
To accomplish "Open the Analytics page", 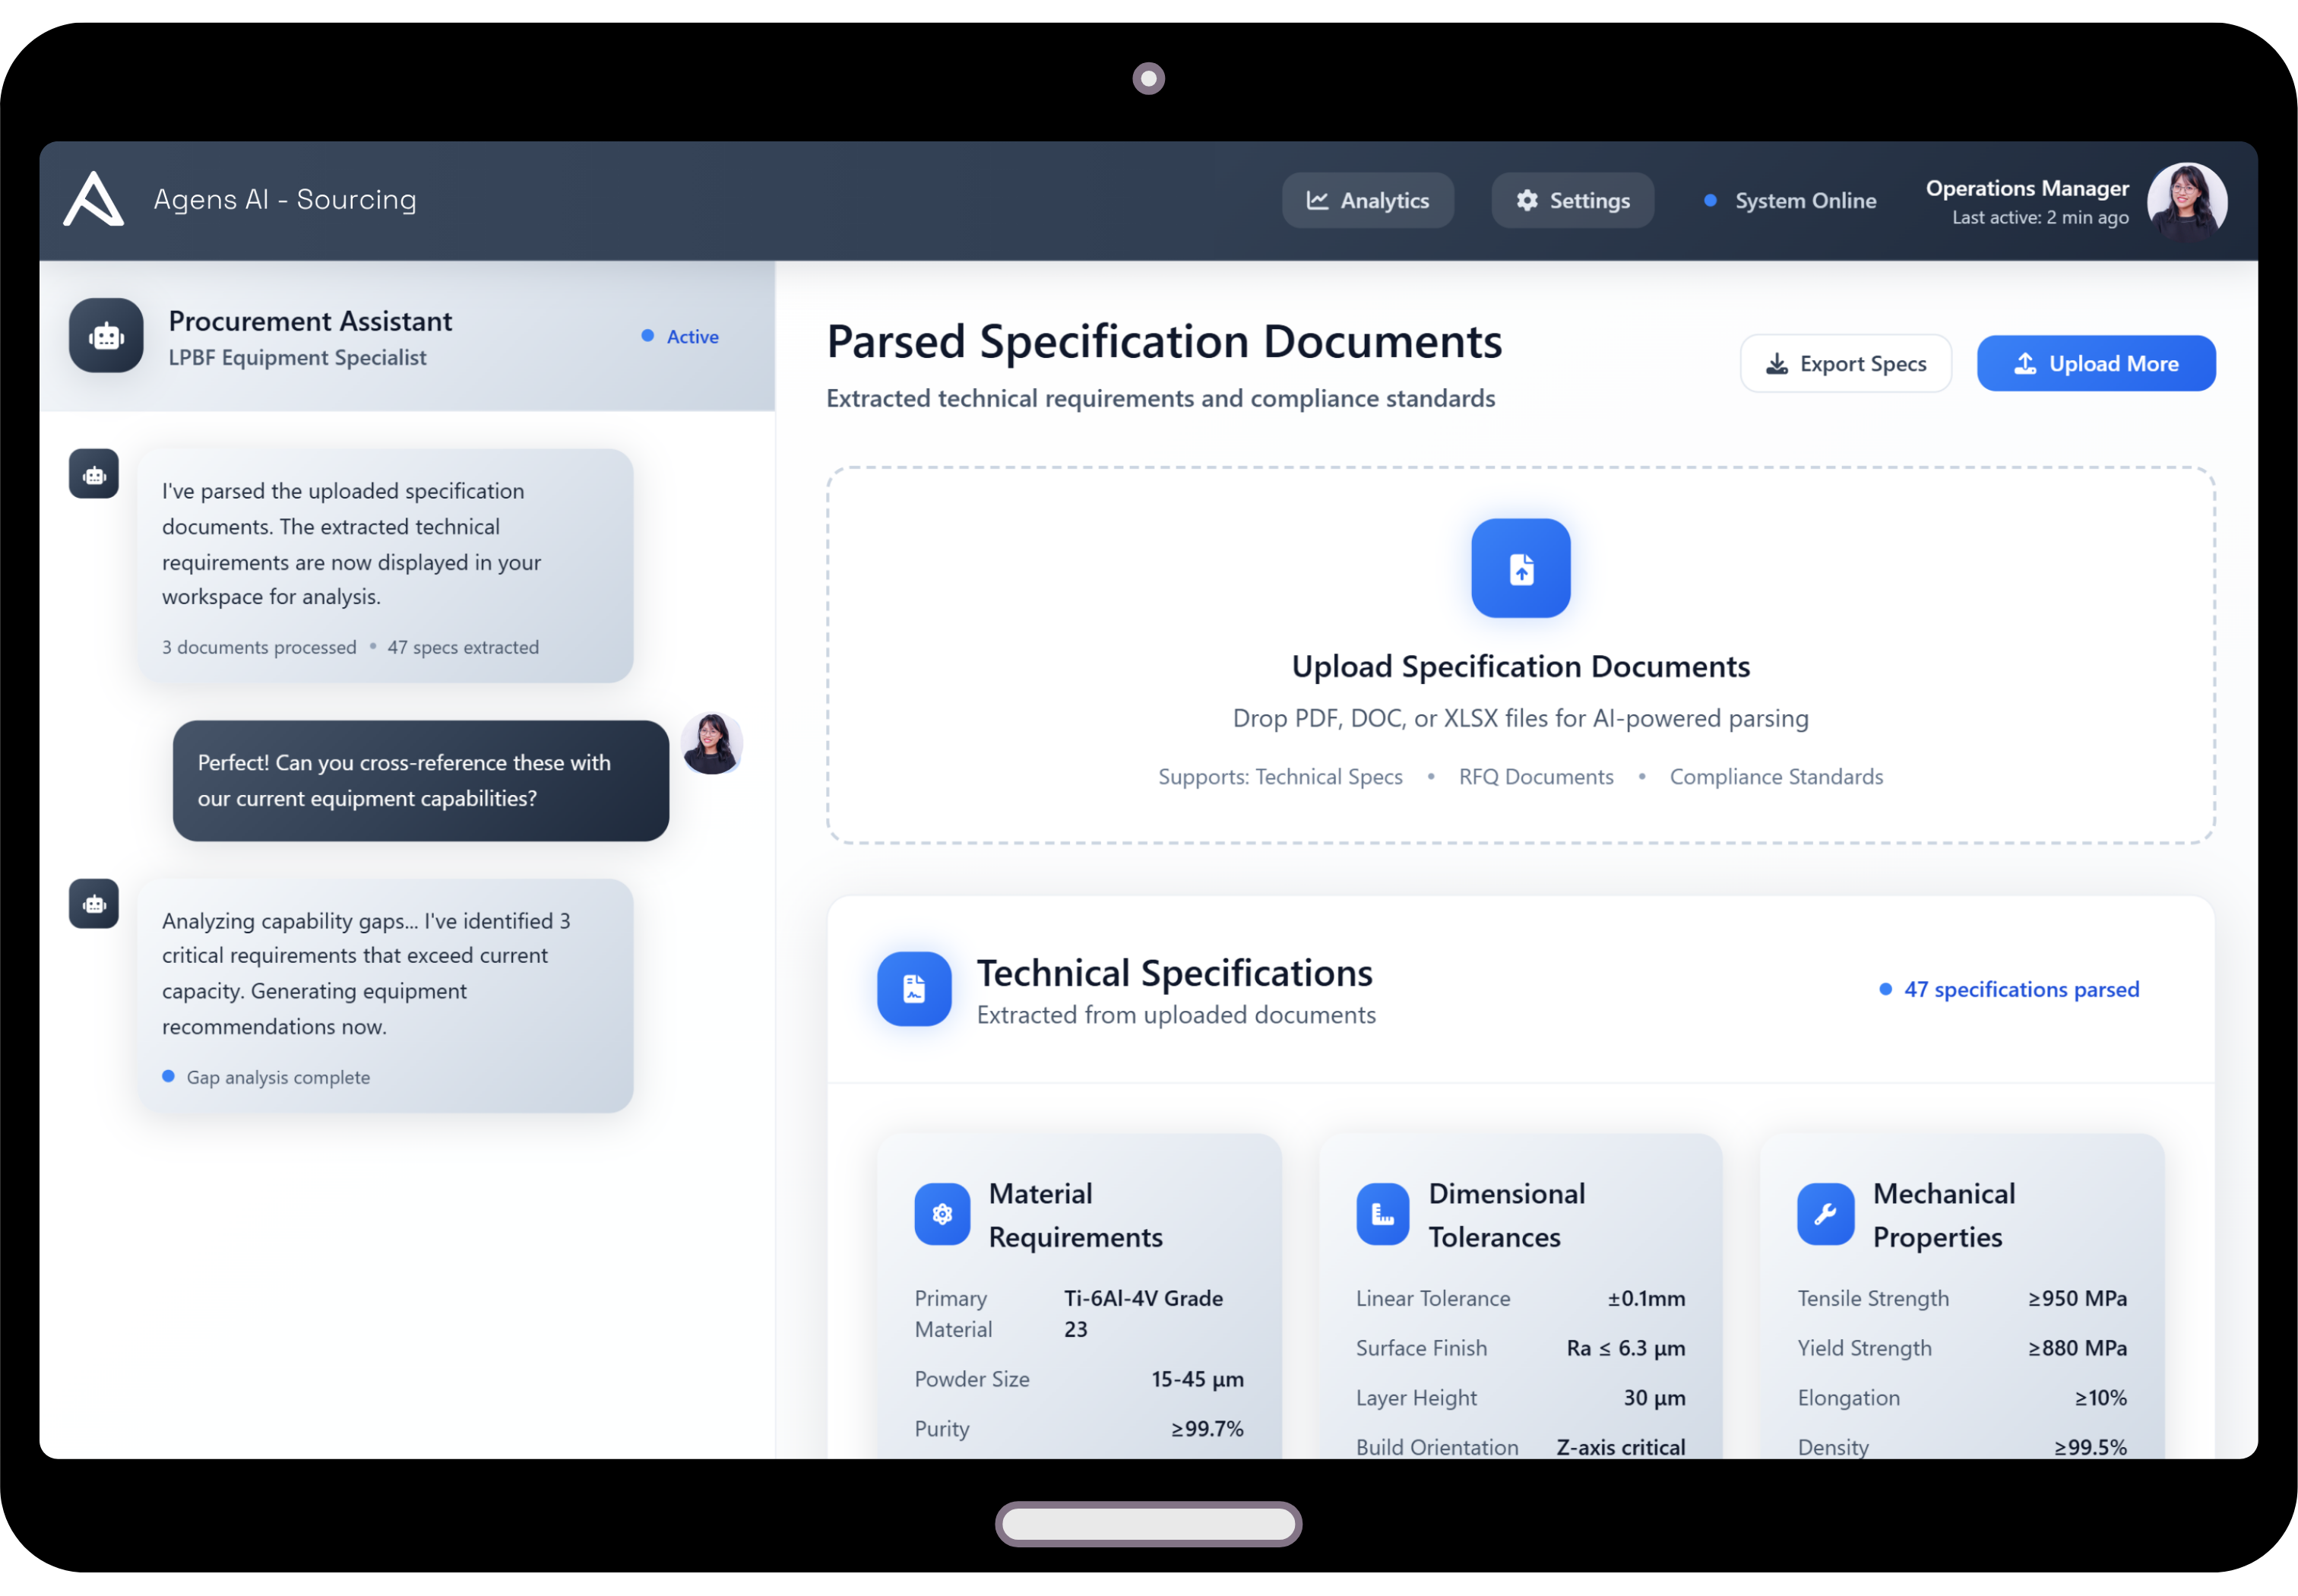I will click(x=1367, y=201).
